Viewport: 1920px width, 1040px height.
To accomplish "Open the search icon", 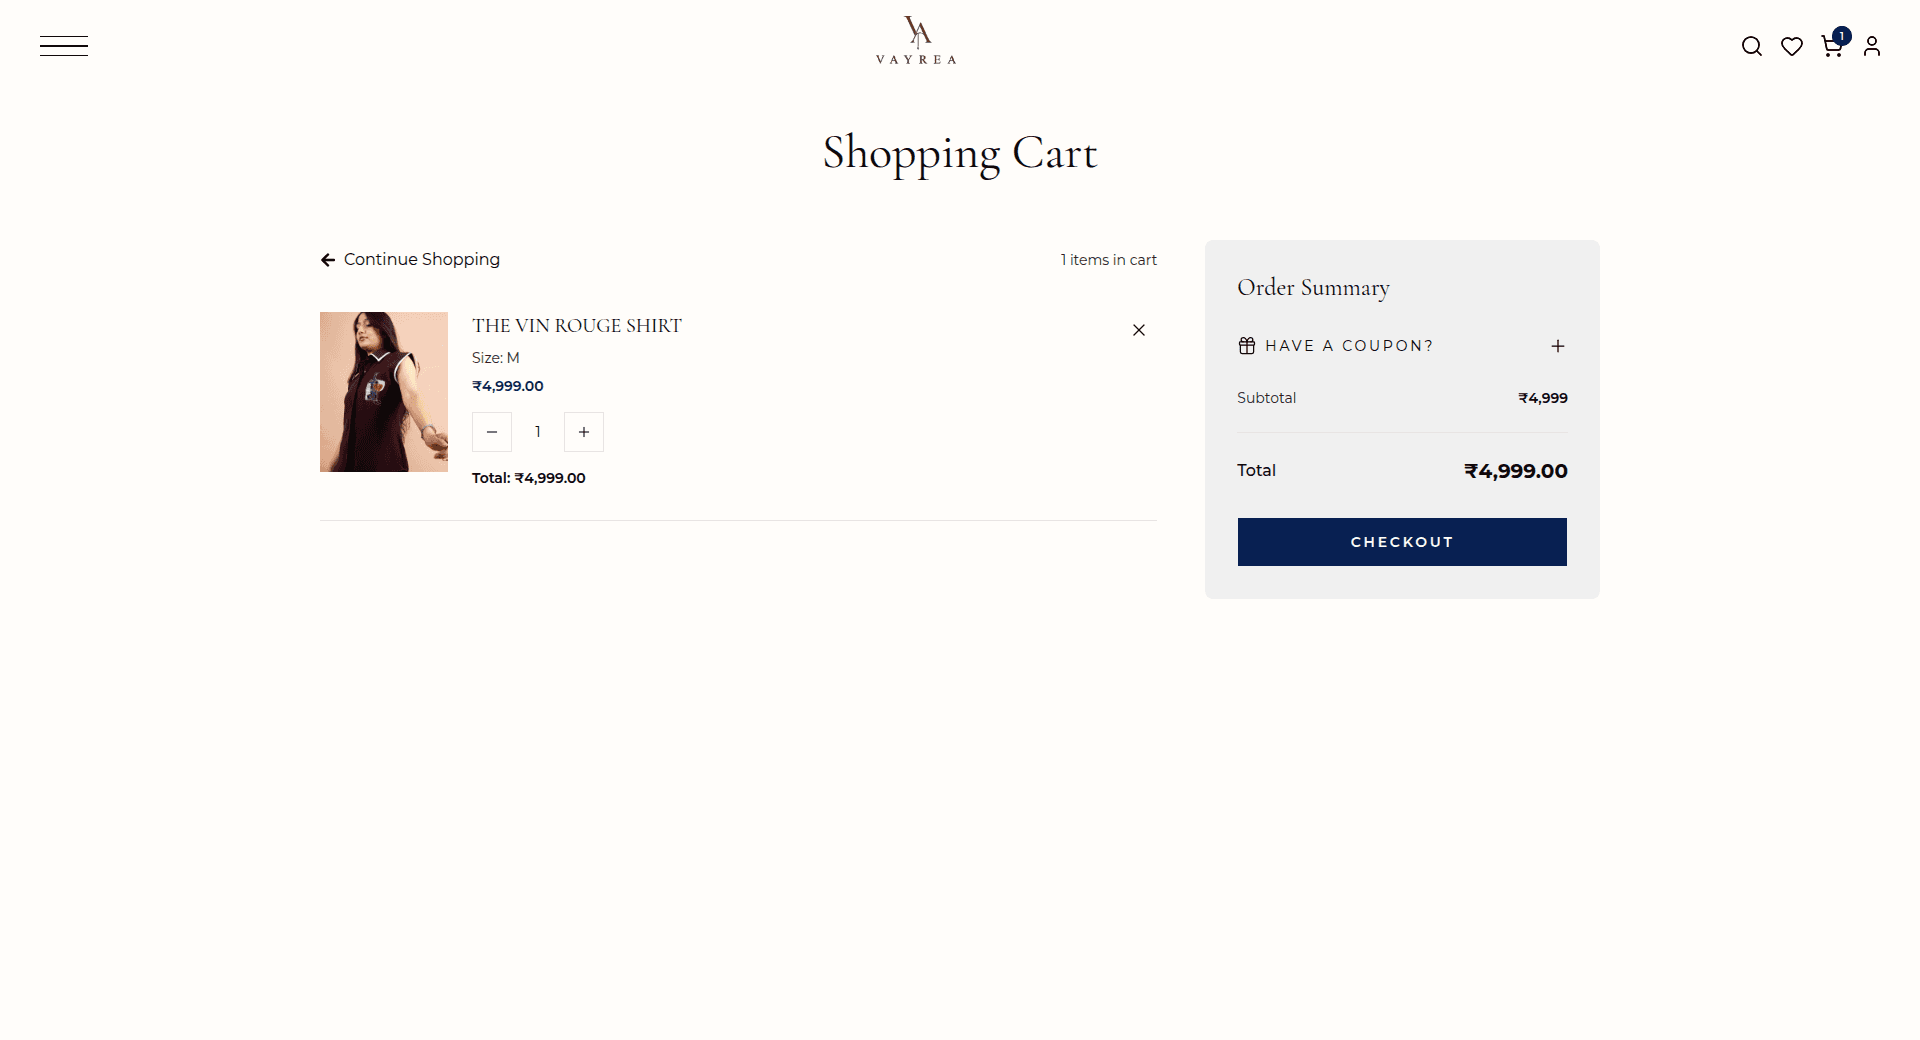I will (1751, 46).
